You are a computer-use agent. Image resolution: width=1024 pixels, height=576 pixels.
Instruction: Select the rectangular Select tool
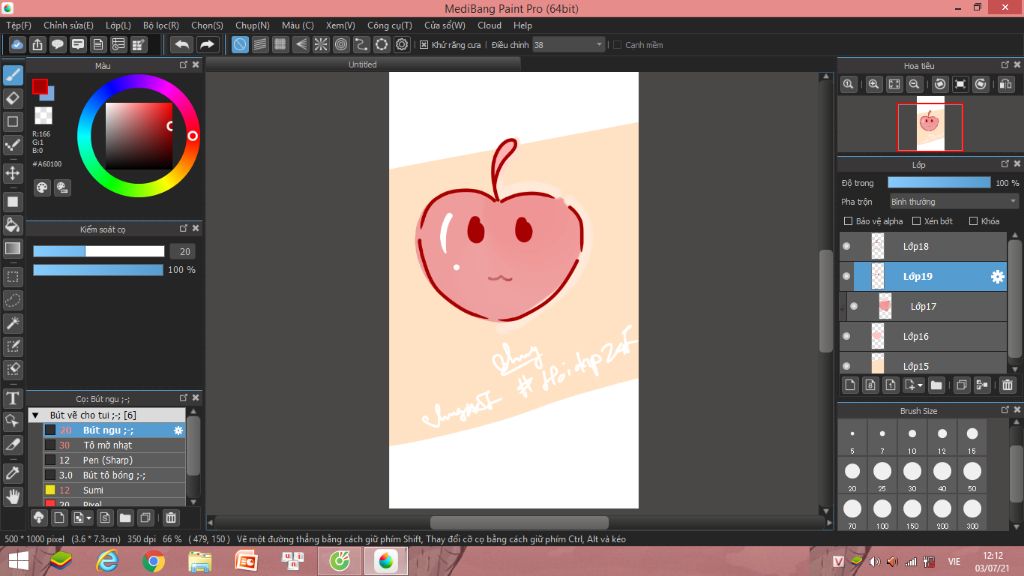[12, 277]
